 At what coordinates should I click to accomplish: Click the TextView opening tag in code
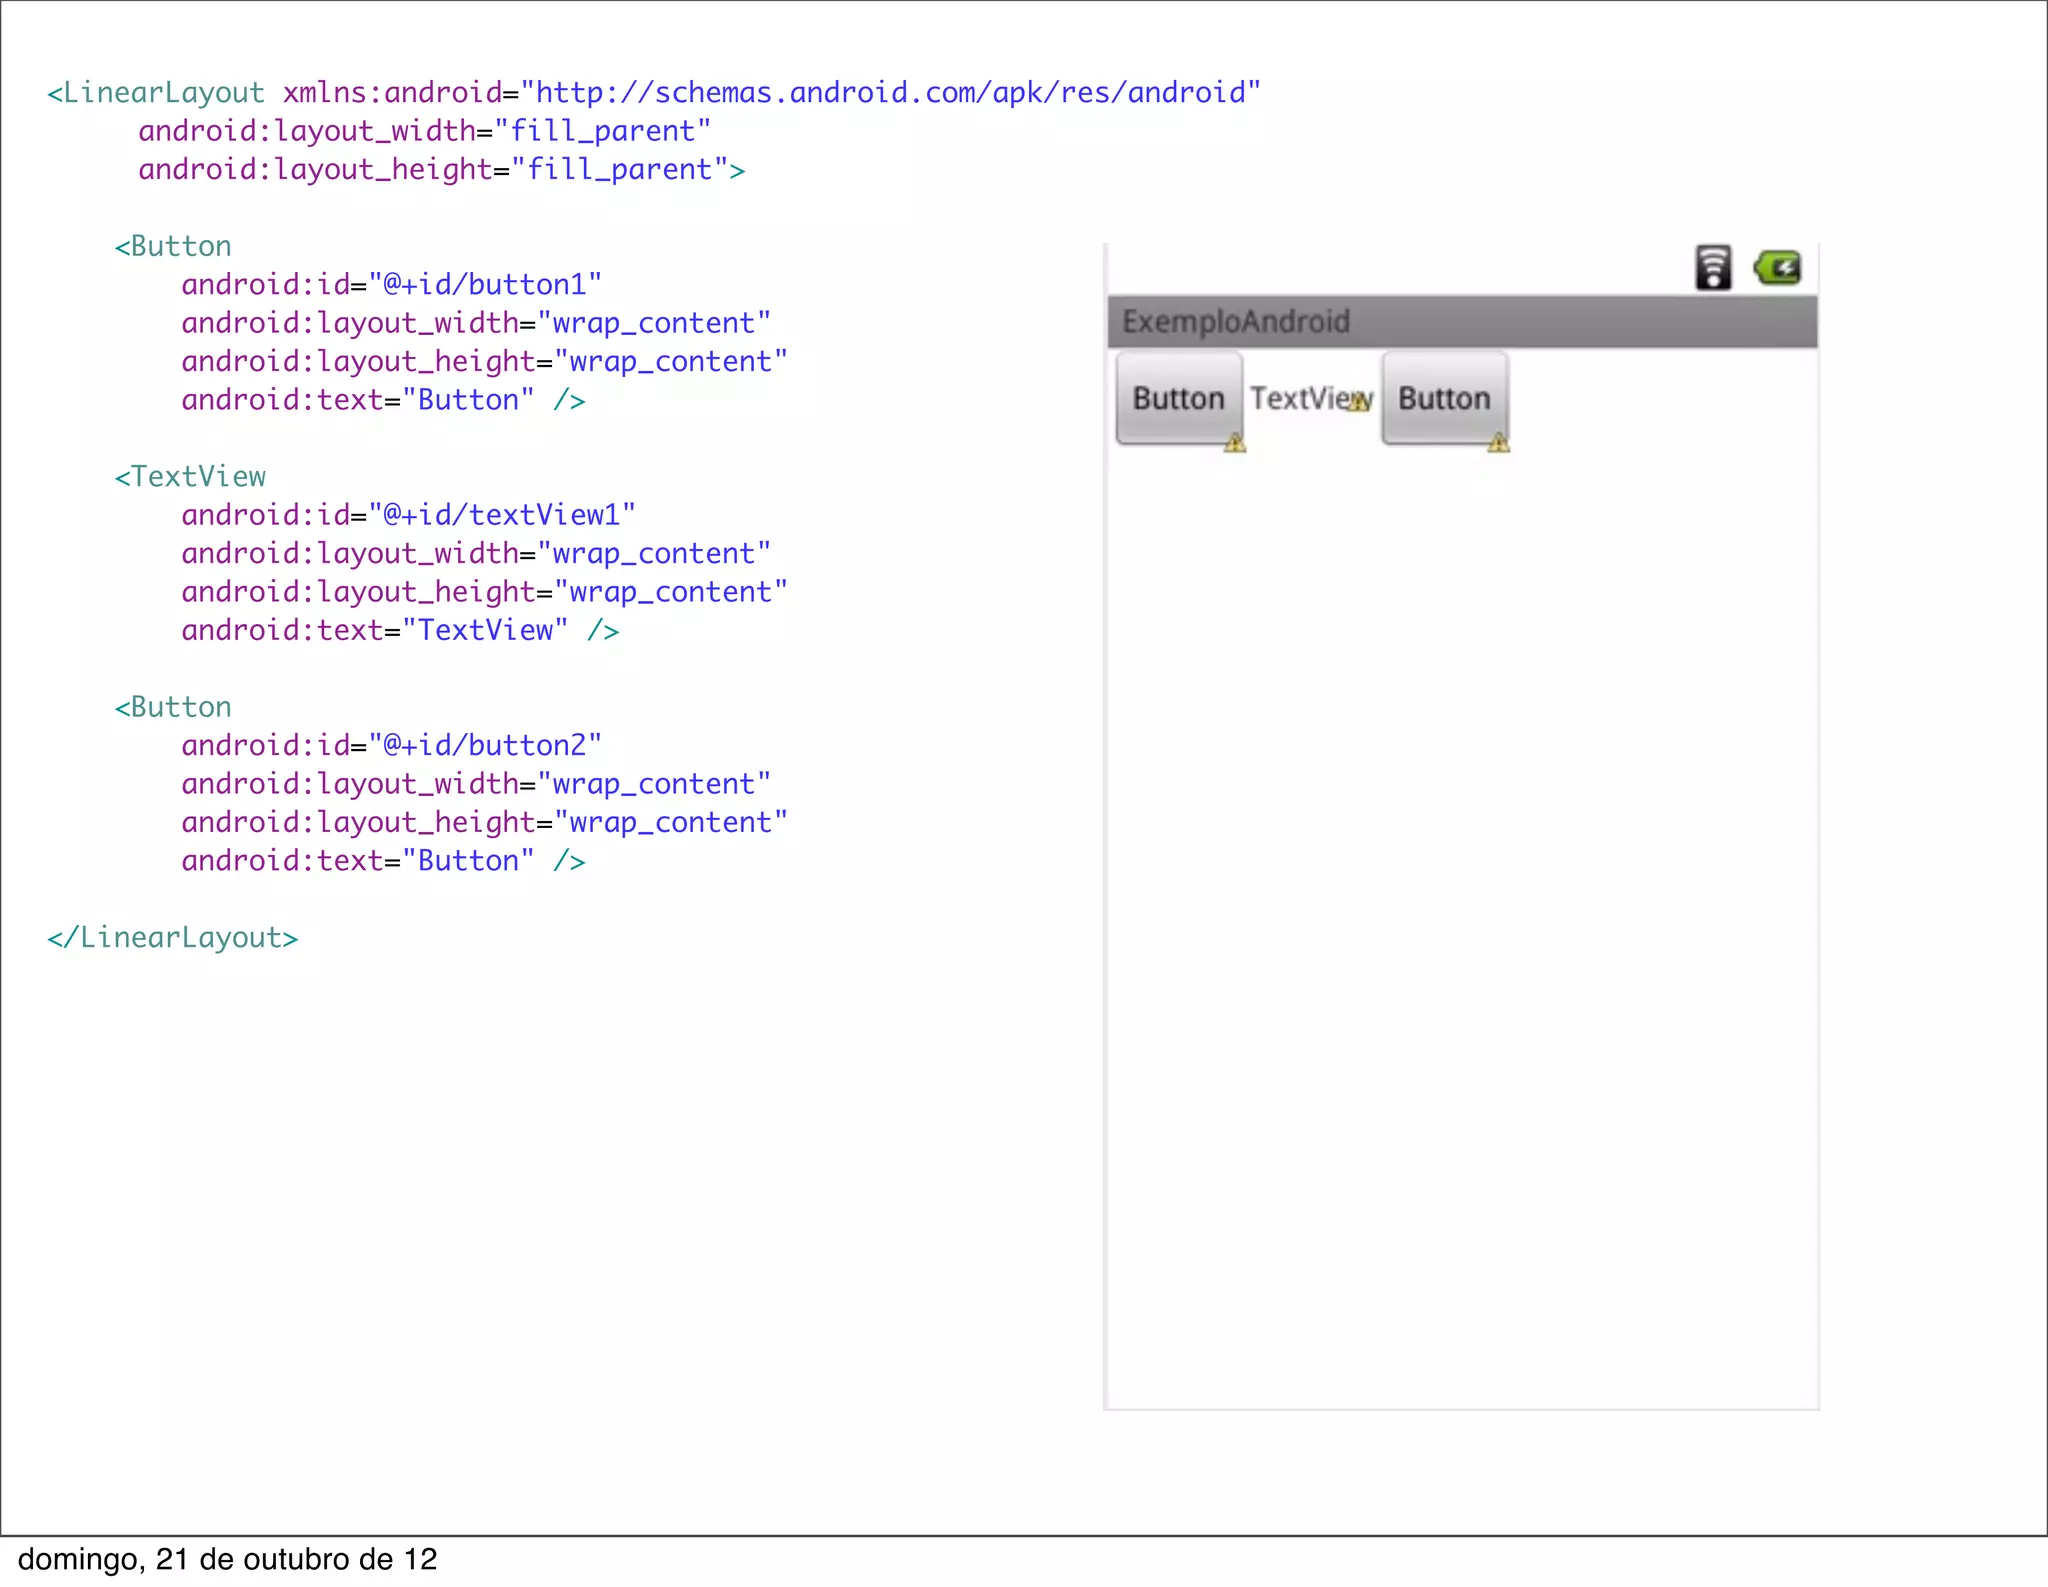tap(190, 477)
